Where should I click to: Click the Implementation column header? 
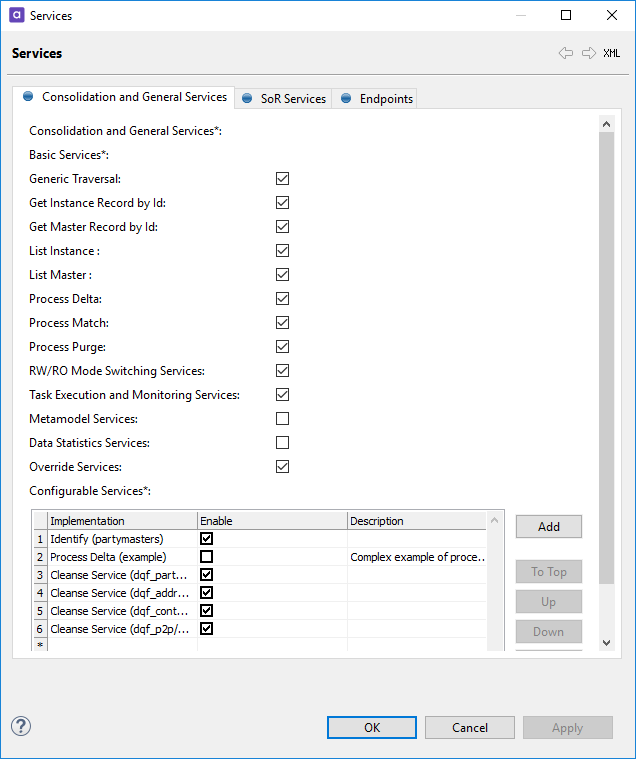(122, 521)
